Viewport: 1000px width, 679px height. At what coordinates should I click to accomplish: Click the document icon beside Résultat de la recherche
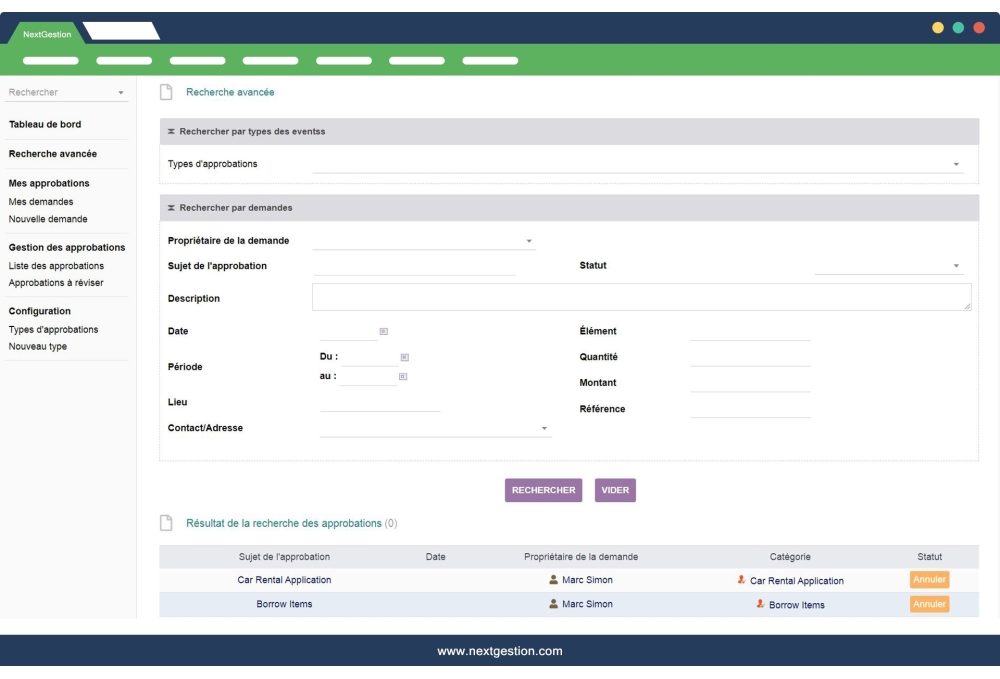[x=165, y=522]
